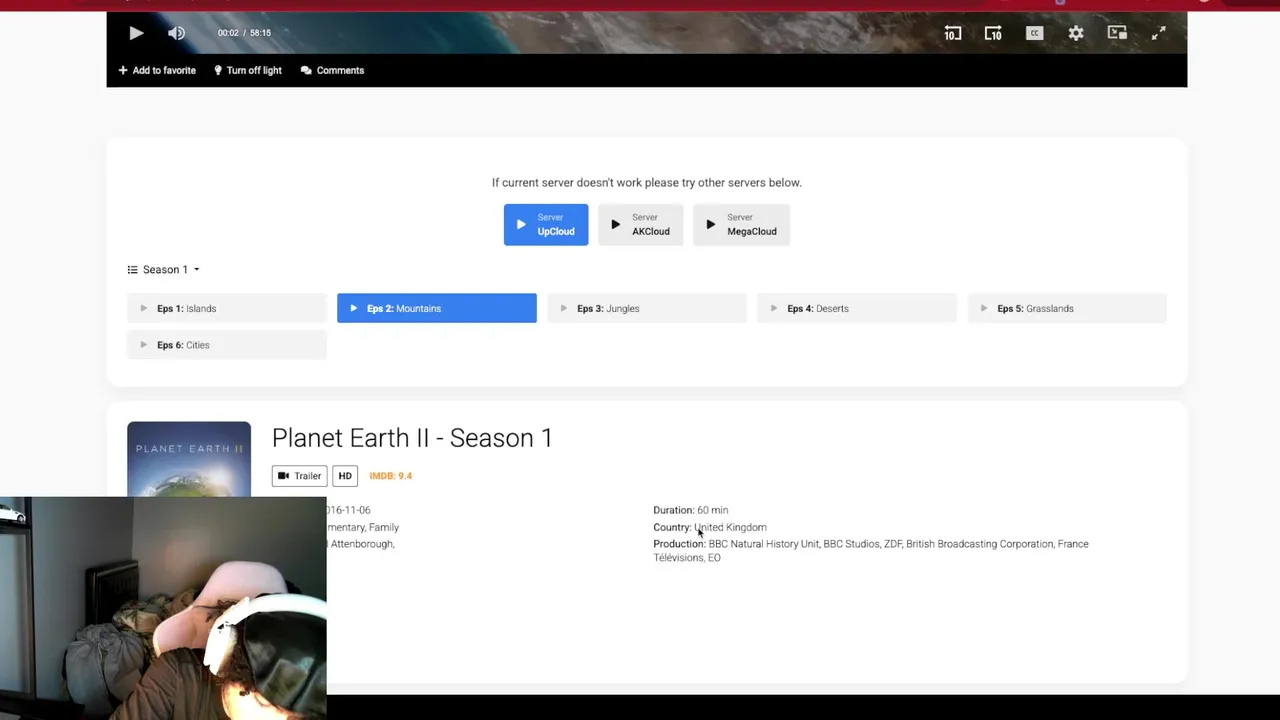
Task: Add to favorite link
Action: coord(157,70)
